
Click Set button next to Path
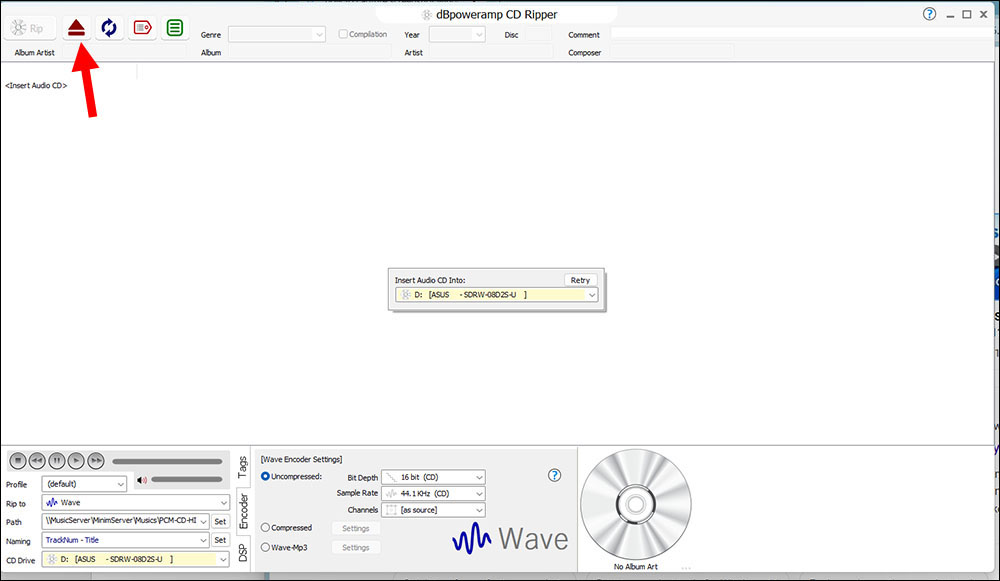220,521
